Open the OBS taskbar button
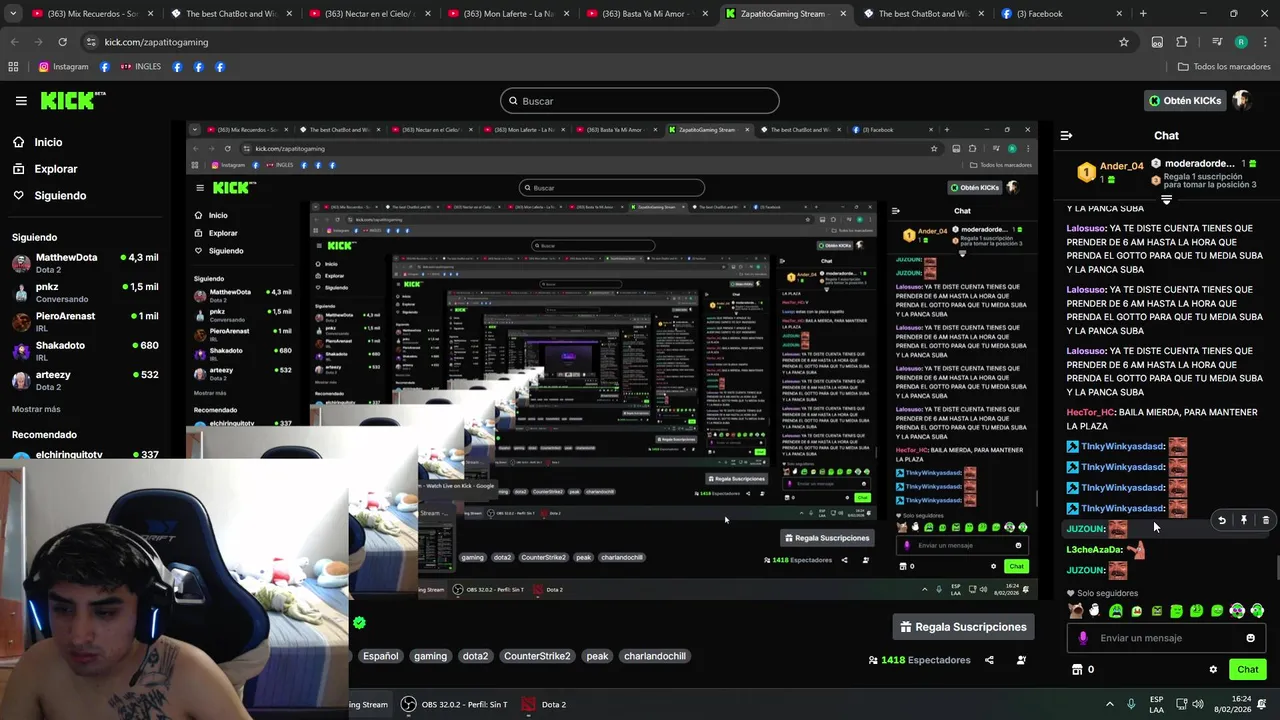1280x720 pixels. coord(454,704)
